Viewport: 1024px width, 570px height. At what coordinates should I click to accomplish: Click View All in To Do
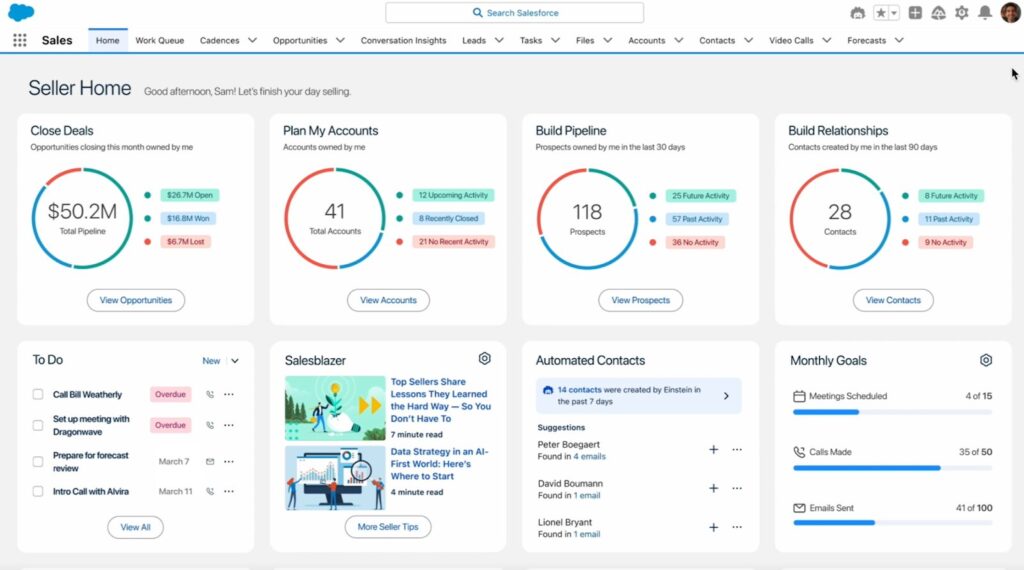tap(135, 528)
